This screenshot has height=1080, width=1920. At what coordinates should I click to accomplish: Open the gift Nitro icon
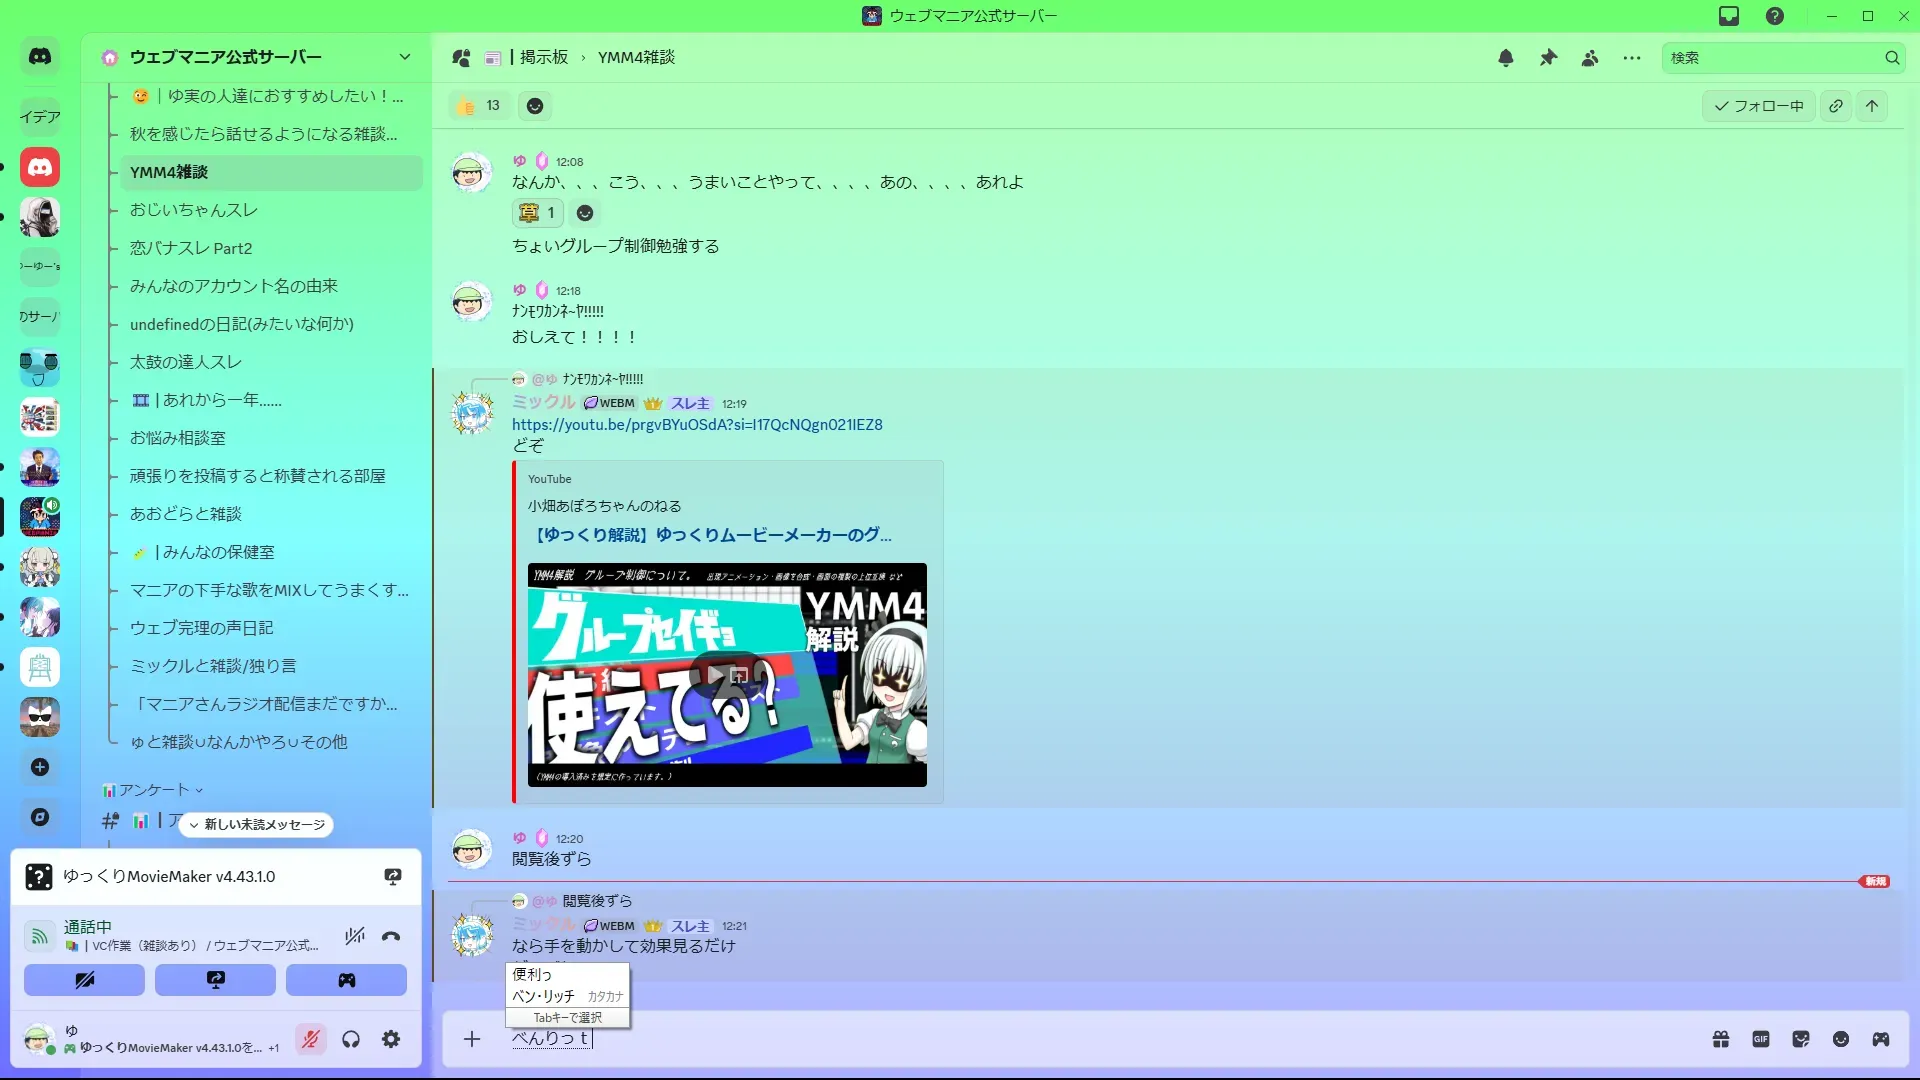1721,1039
